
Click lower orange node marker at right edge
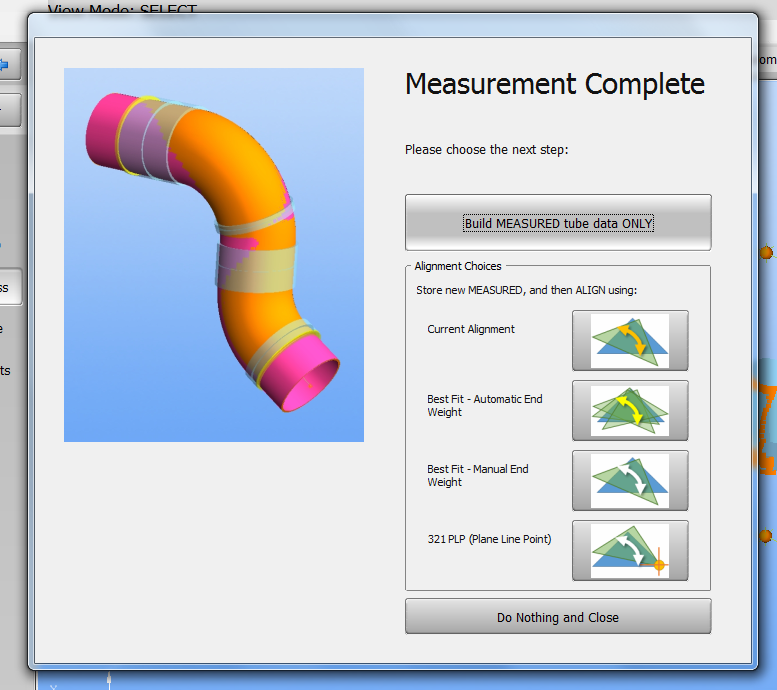[767, 536]
